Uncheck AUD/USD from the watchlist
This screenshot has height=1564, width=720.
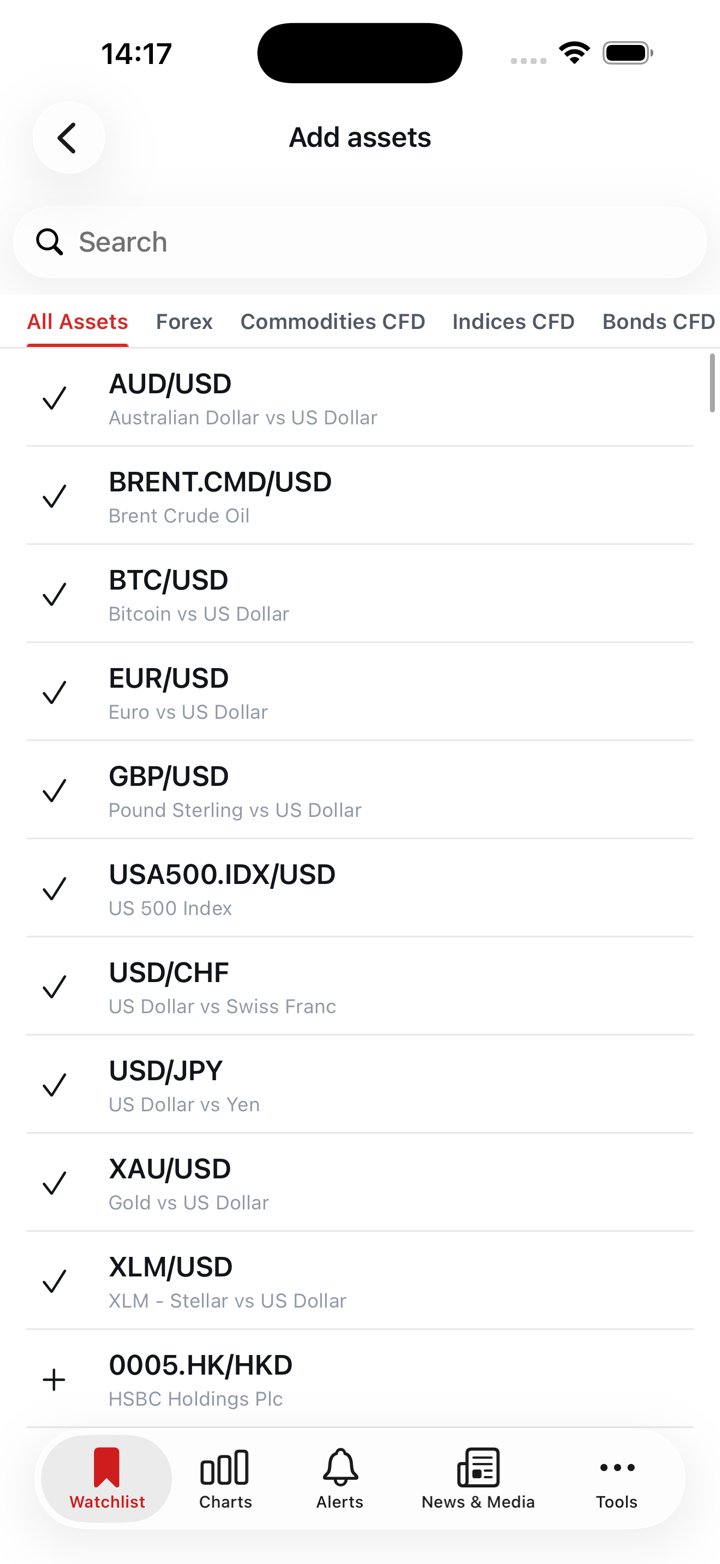[x=54, y=398]
